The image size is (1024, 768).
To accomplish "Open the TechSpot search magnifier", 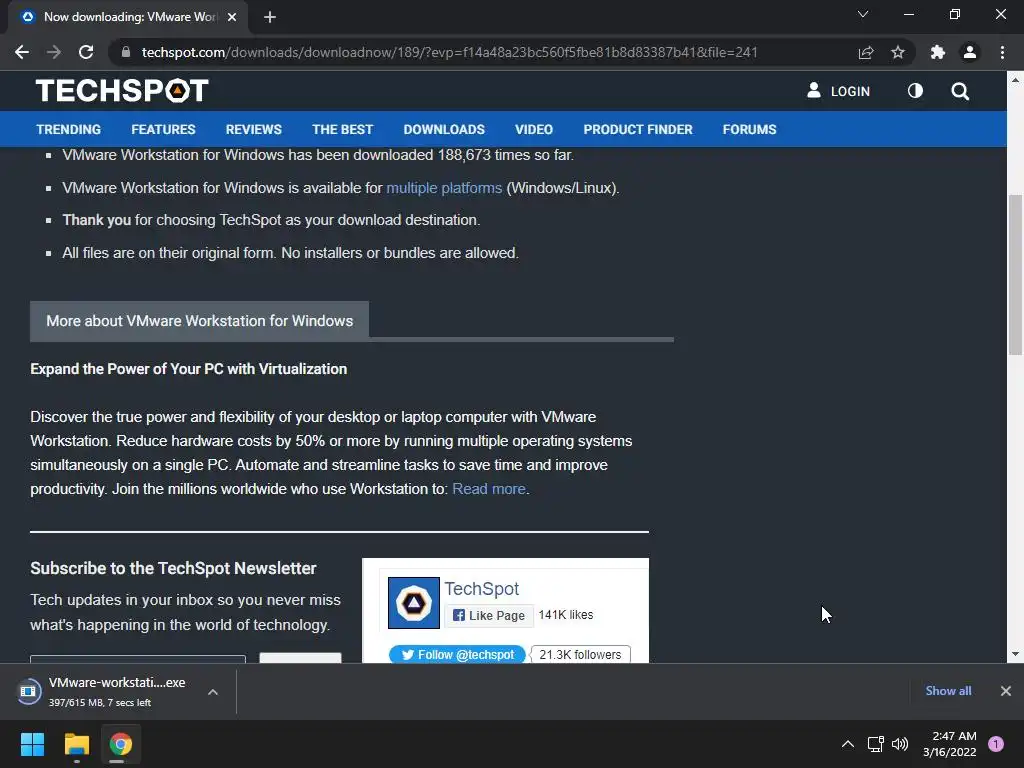I will (960, 91).
